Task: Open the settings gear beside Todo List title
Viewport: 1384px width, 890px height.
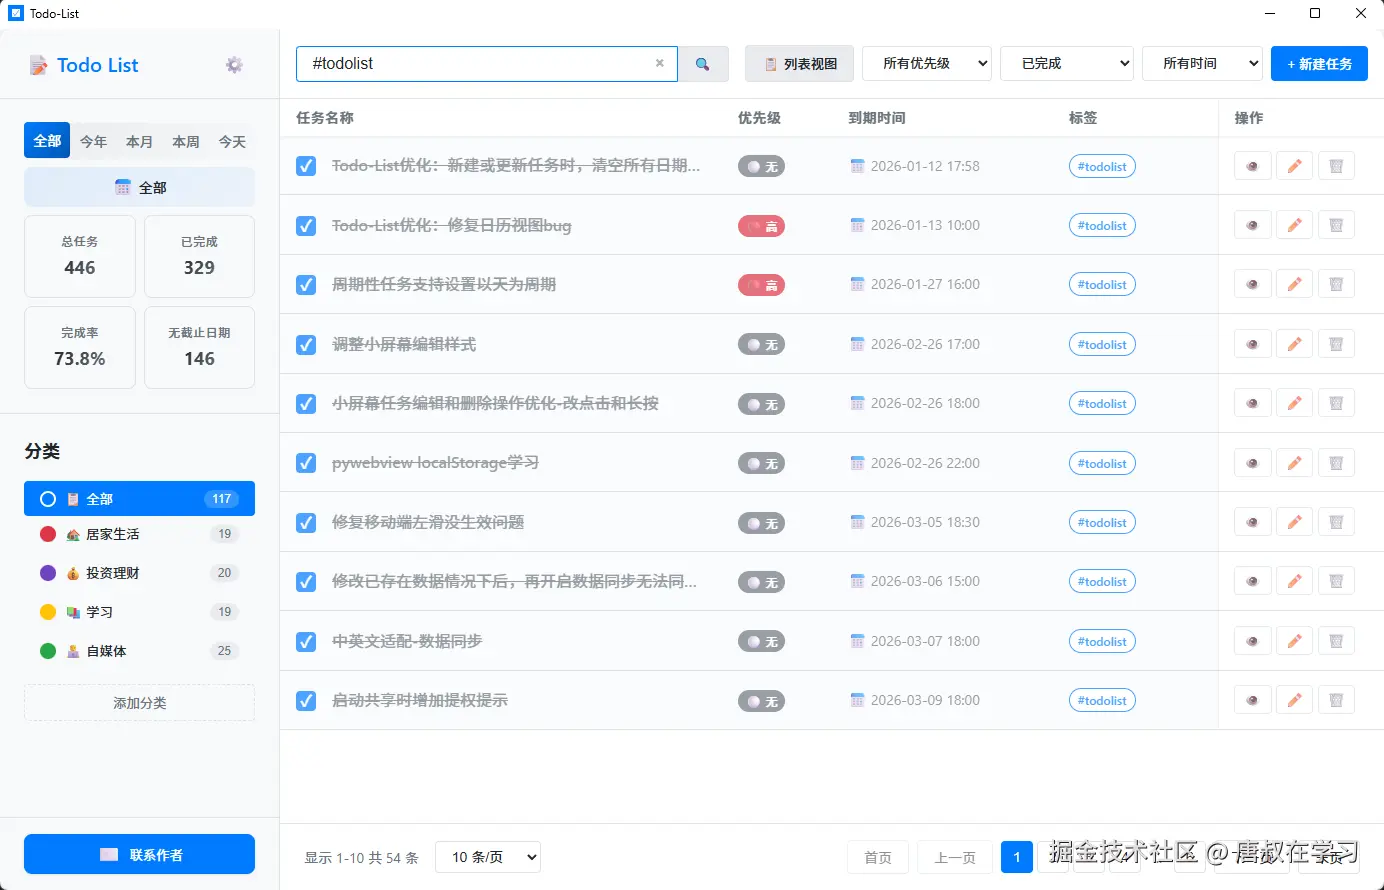Action: coord(233,64)
